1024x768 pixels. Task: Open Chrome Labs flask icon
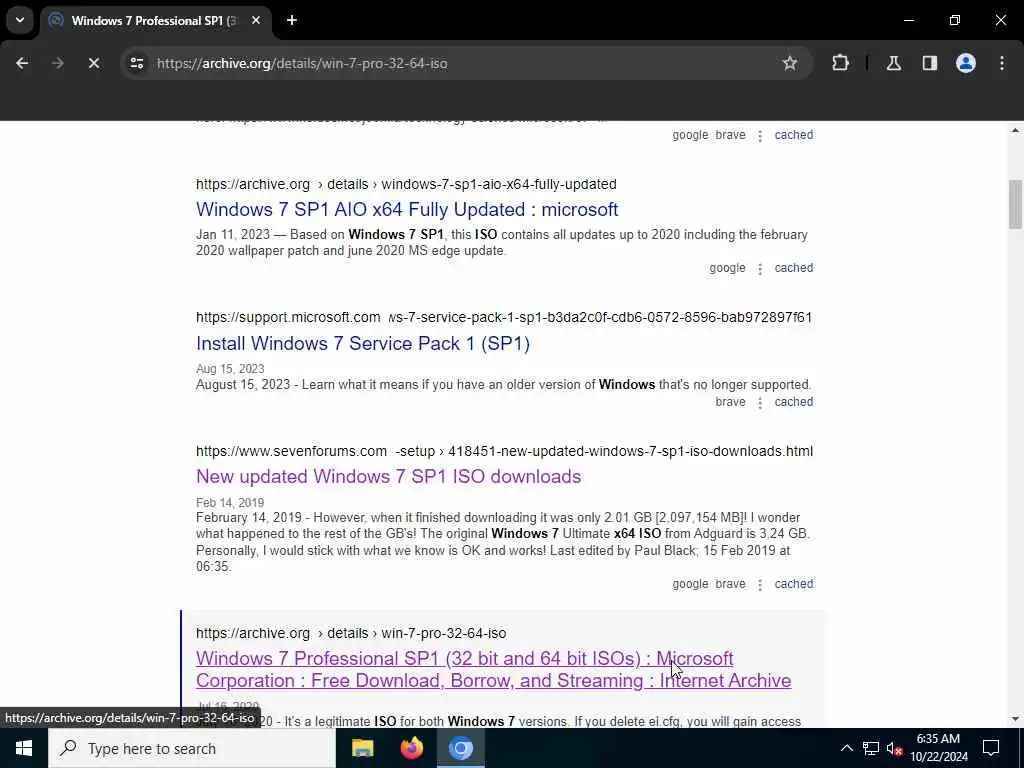894,63
